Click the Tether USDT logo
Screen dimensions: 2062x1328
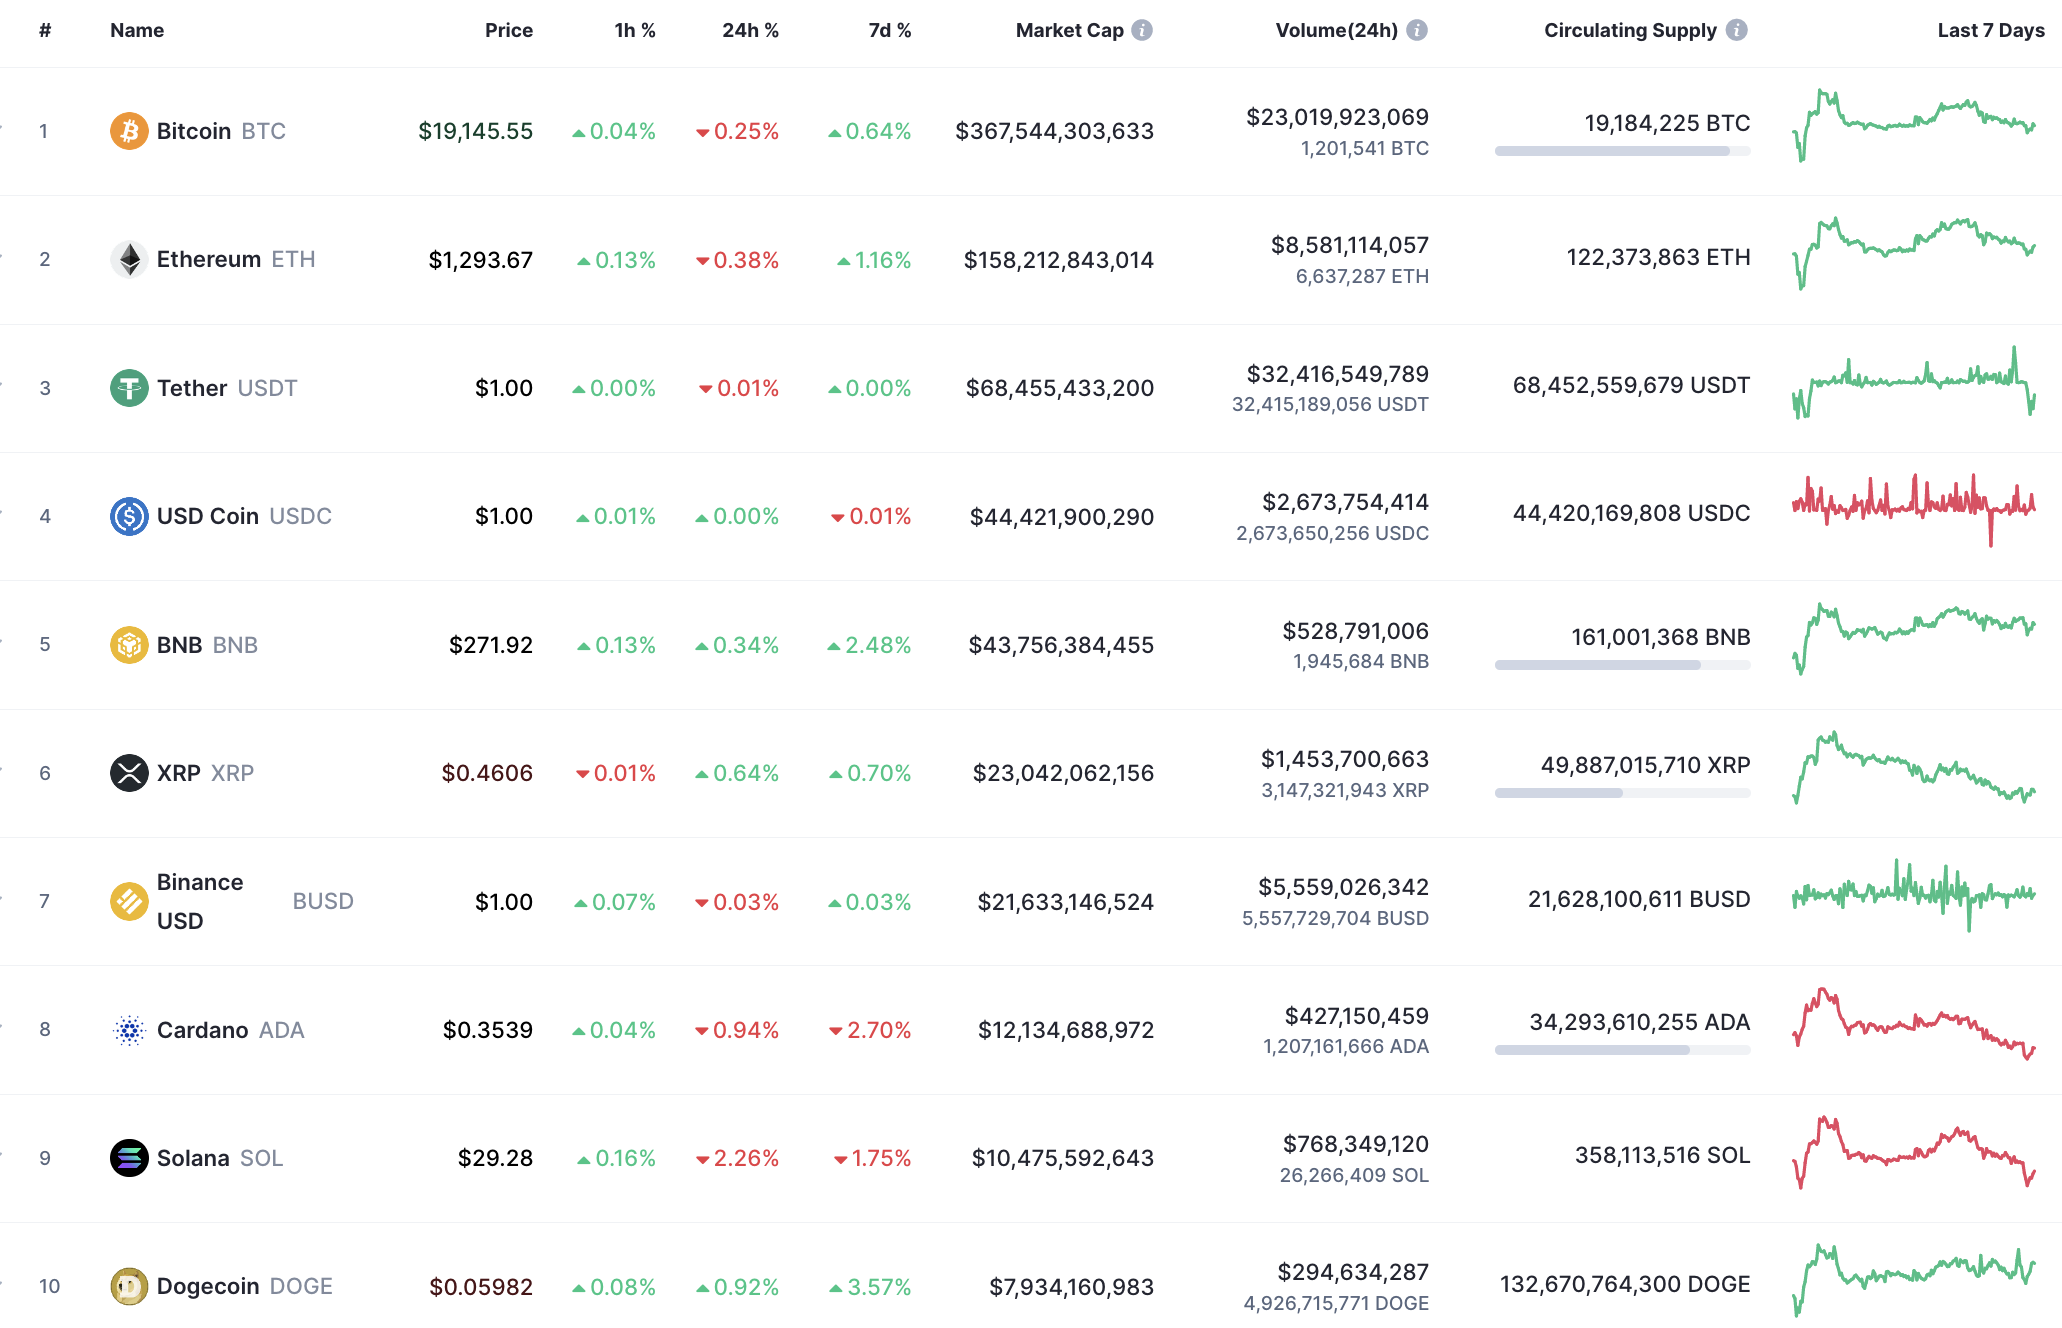point(128,387)
